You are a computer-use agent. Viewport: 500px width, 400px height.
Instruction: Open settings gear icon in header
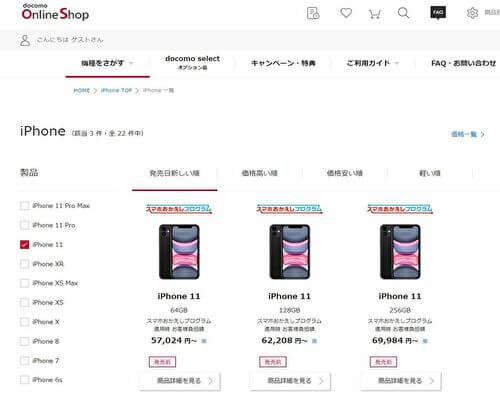pyautogui.click(x=472, y=13)
